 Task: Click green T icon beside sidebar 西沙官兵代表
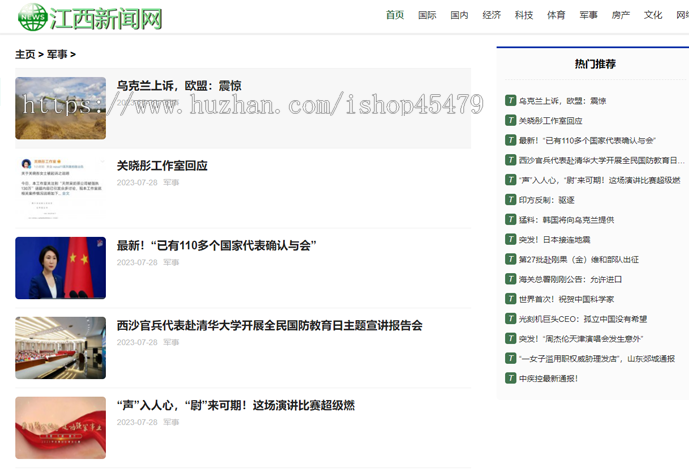510,160
